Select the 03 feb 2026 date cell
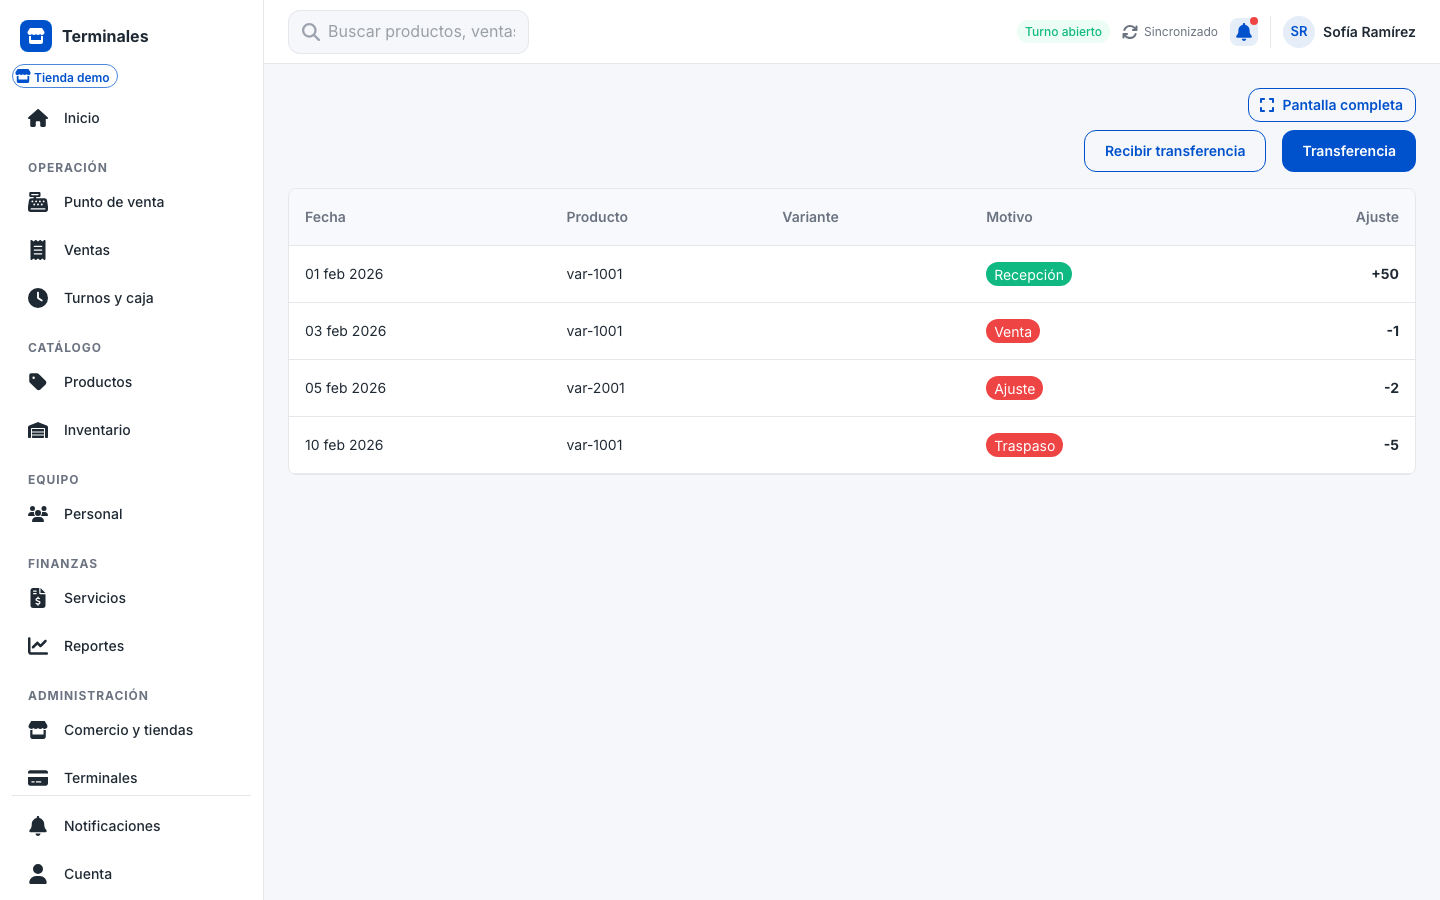The width and height of the screenshot is (1440, 900). [x=345, y=331]
